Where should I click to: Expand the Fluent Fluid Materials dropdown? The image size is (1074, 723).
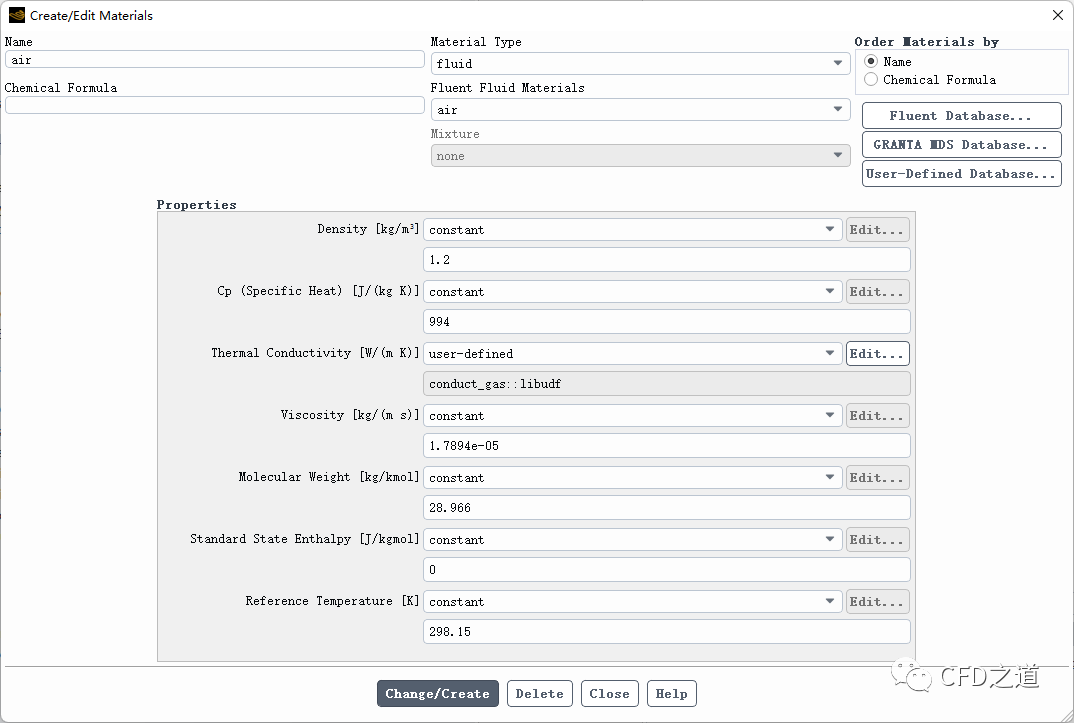640,110
